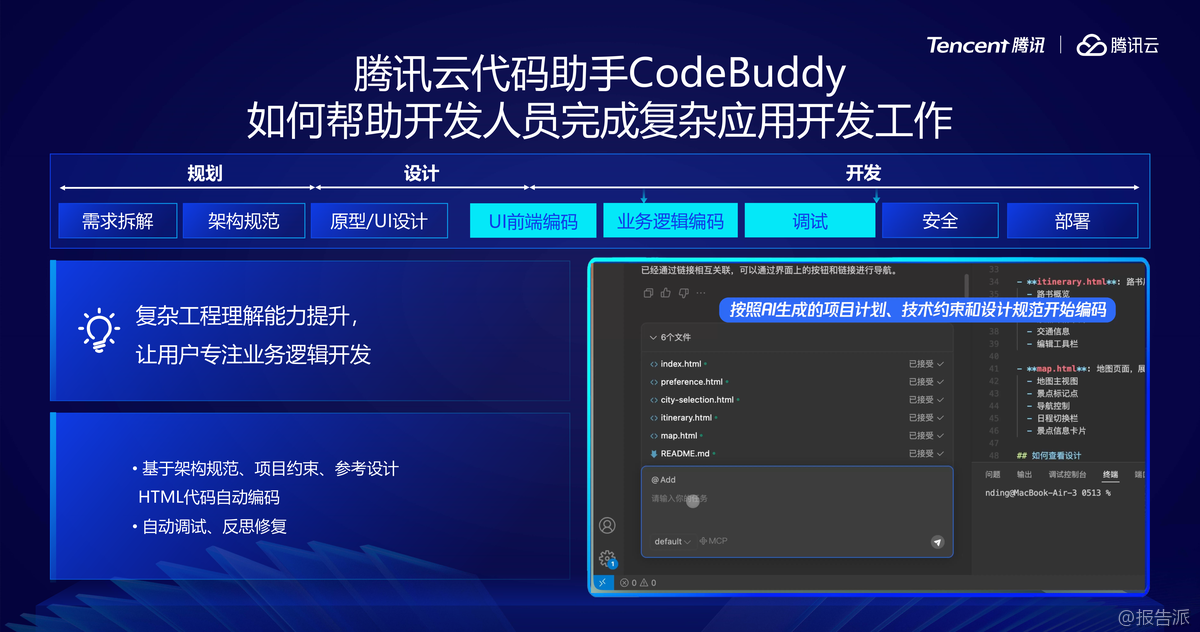
Task: Switch to the 输出 panel tab
Action: pos(1025,475)
